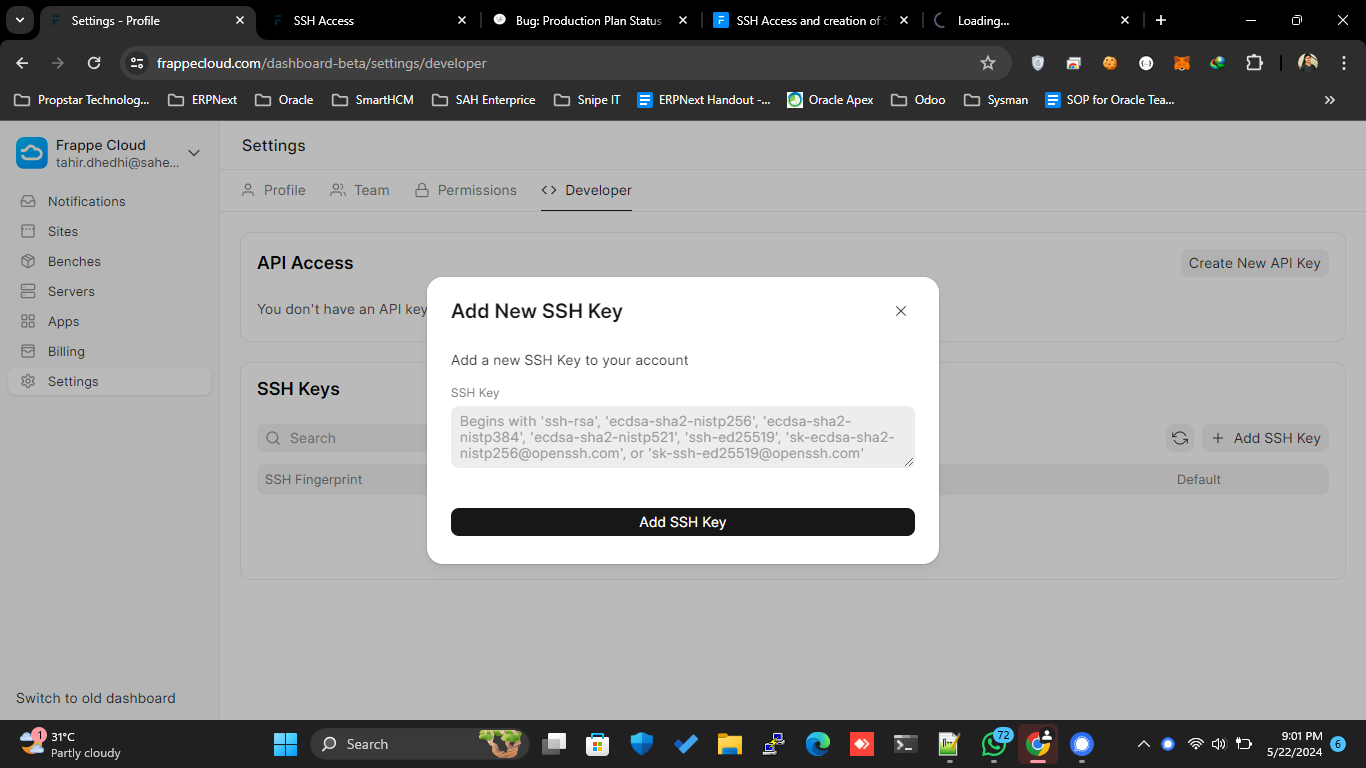Viewport: 1366px width, 768px height.
Task: View the Apps sidebar section
Action: 63,321
